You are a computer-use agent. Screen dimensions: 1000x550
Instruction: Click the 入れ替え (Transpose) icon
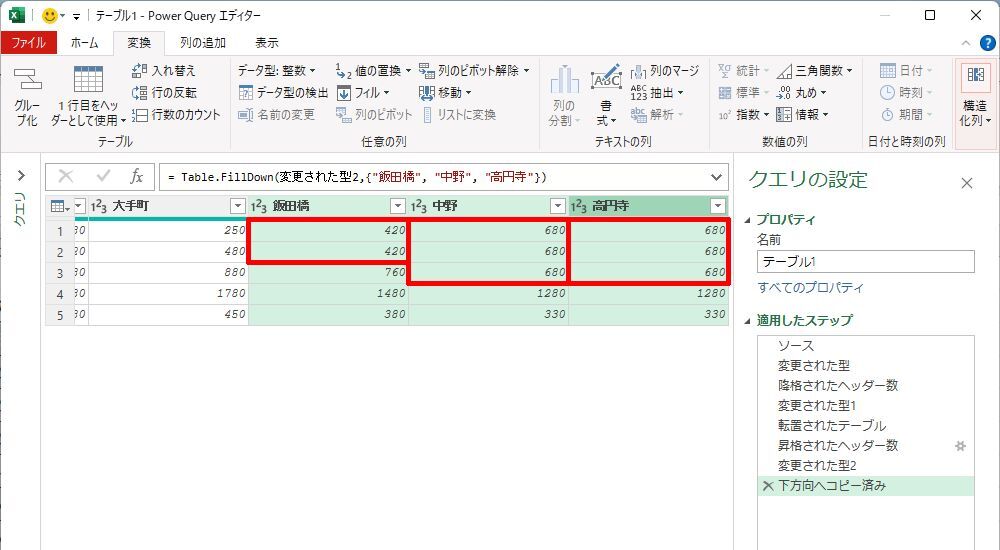coord(140,71)
